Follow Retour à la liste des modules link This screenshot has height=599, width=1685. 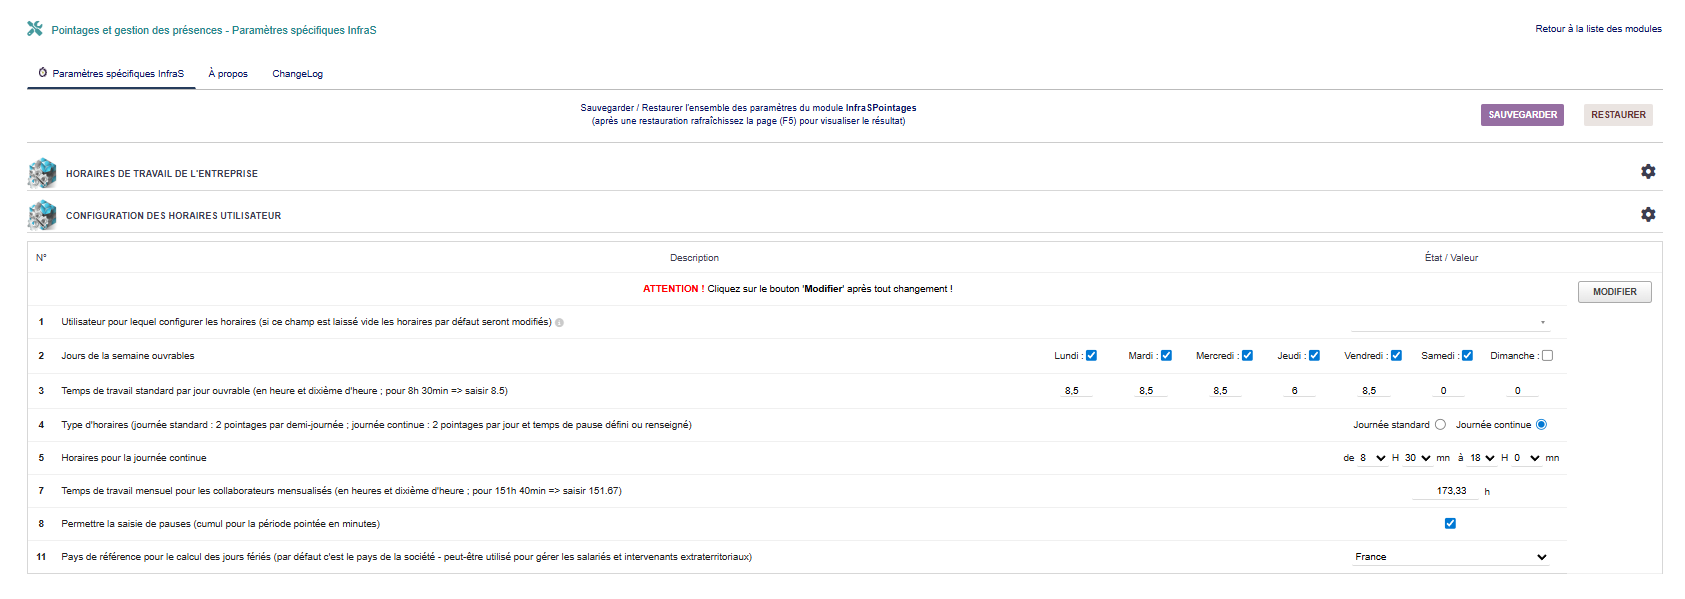click(1598, 29)
